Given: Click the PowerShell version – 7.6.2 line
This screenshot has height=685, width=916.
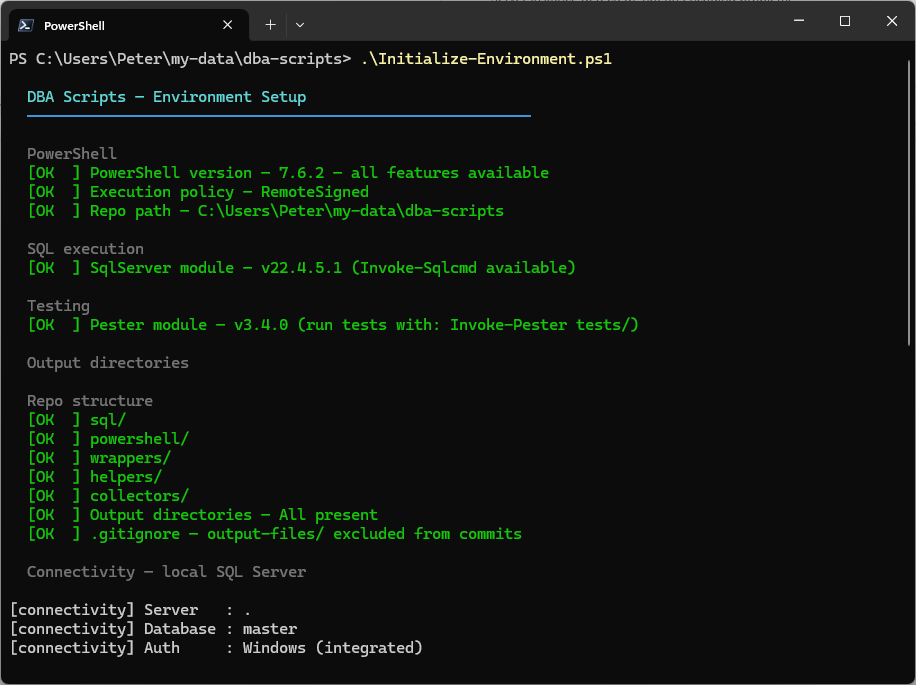Looking at the screenshot, I should [288, 173].
